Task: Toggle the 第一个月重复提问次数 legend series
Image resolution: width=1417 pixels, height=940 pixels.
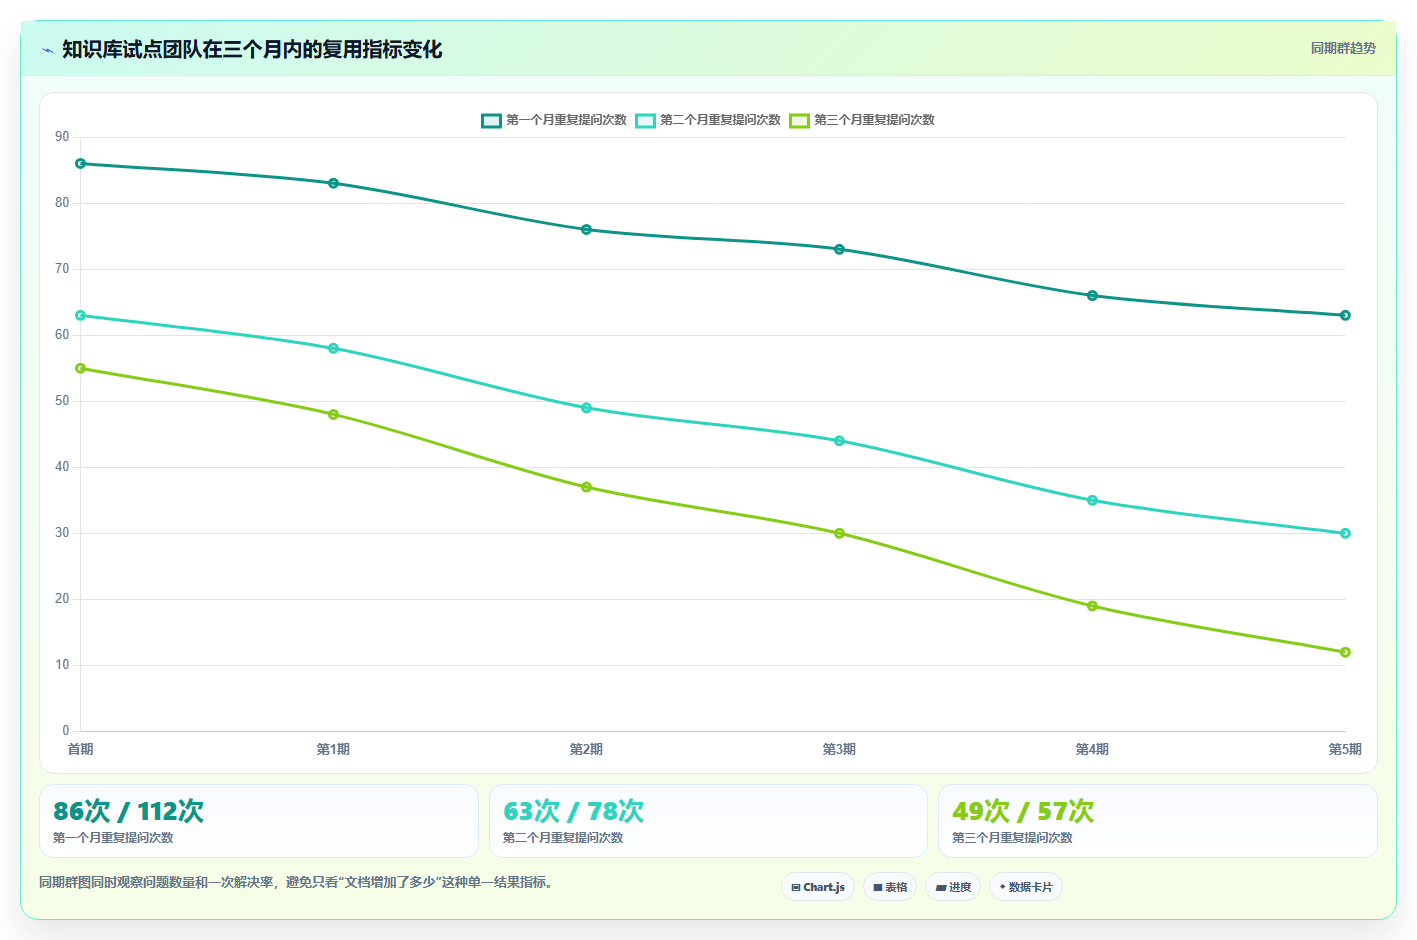Action: [554, 120]
